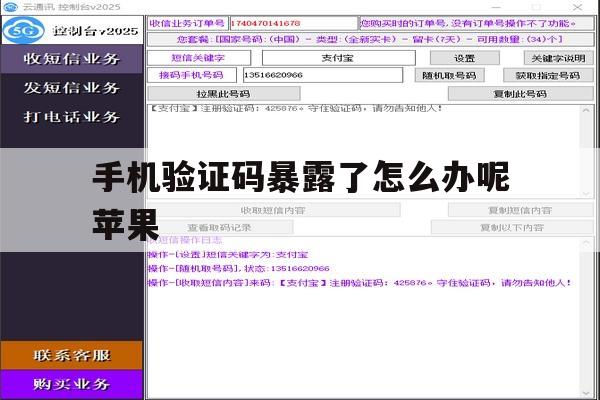Click the 联系客服 button
Screen dimensions: 600x400
[72, 355]
